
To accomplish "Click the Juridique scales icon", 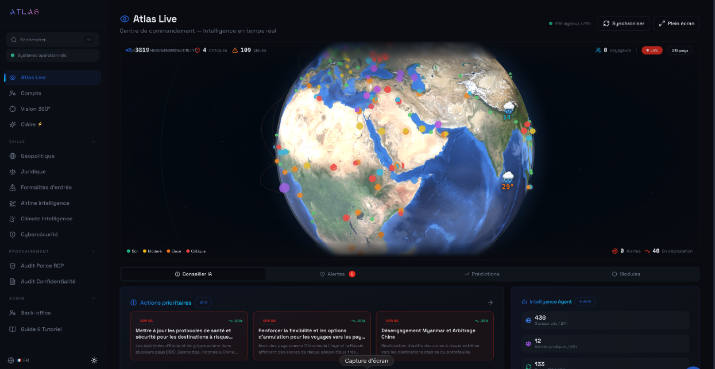I will [13, 172].
